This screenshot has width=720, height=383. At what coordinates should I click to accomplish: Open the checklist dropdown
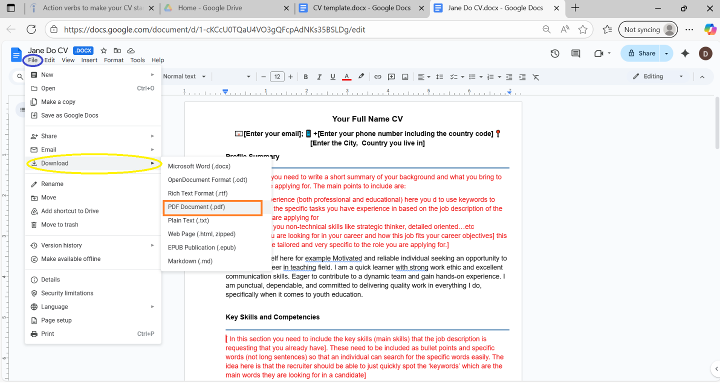point(456,77)
